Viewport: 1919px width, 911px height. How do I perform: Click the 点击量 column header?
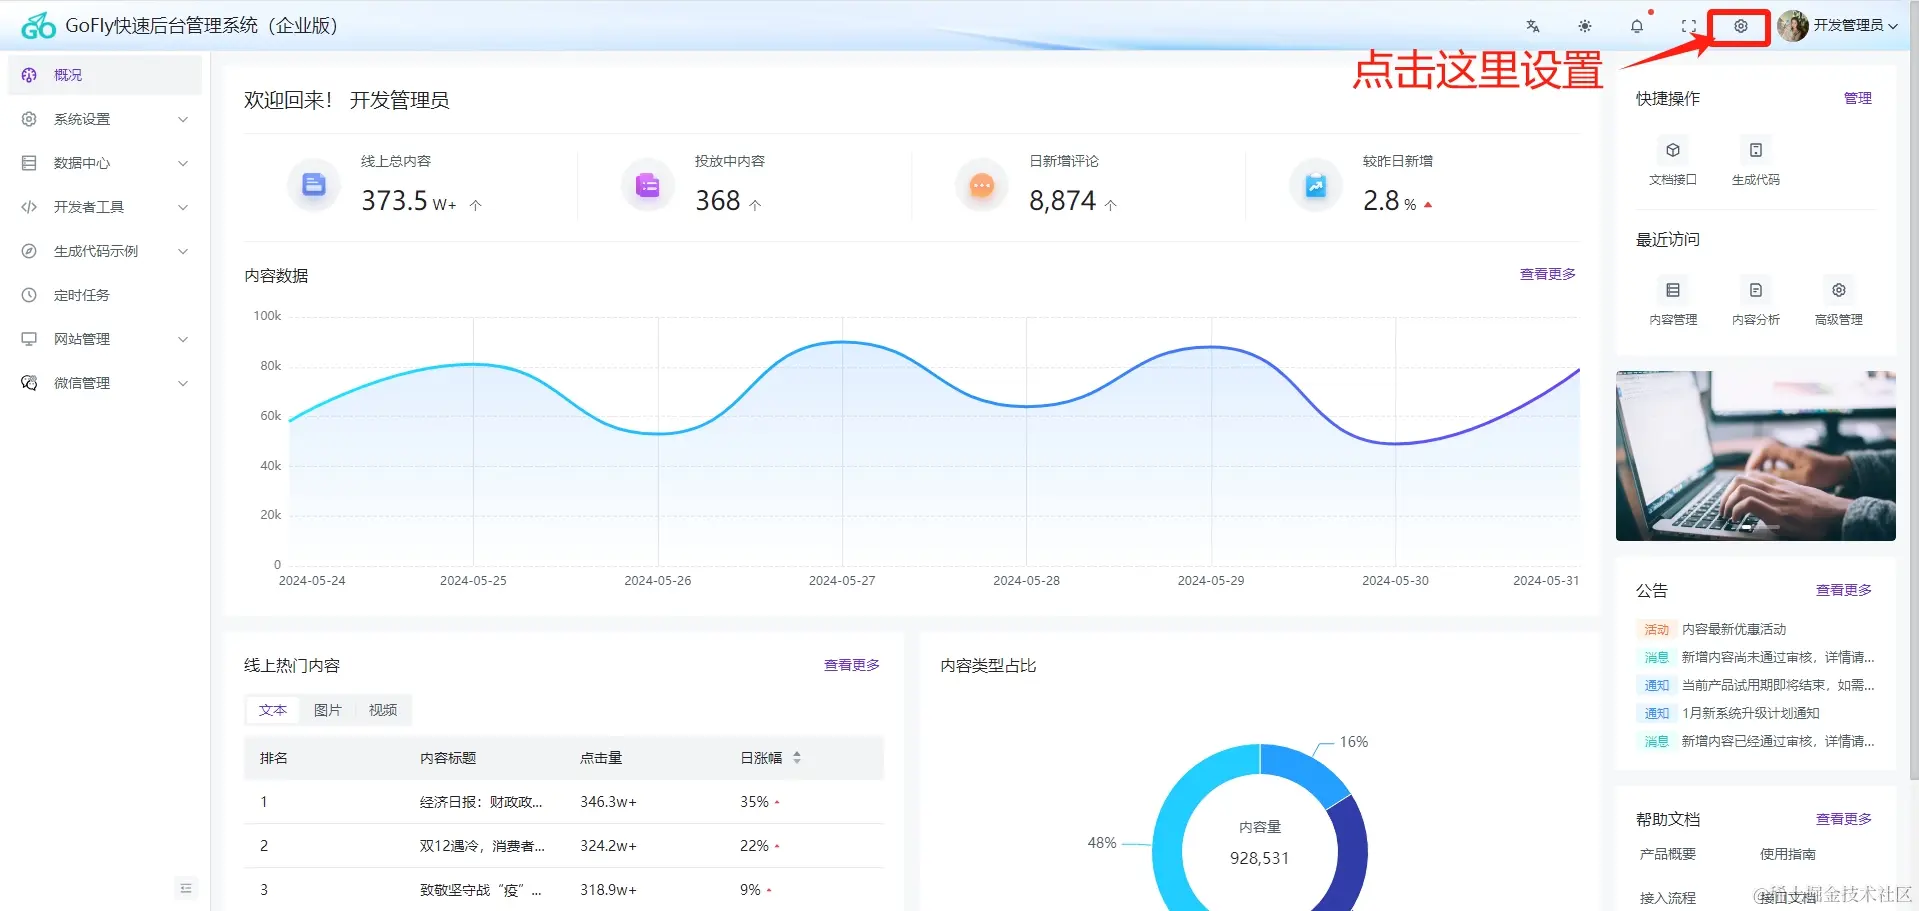[601, 758]
